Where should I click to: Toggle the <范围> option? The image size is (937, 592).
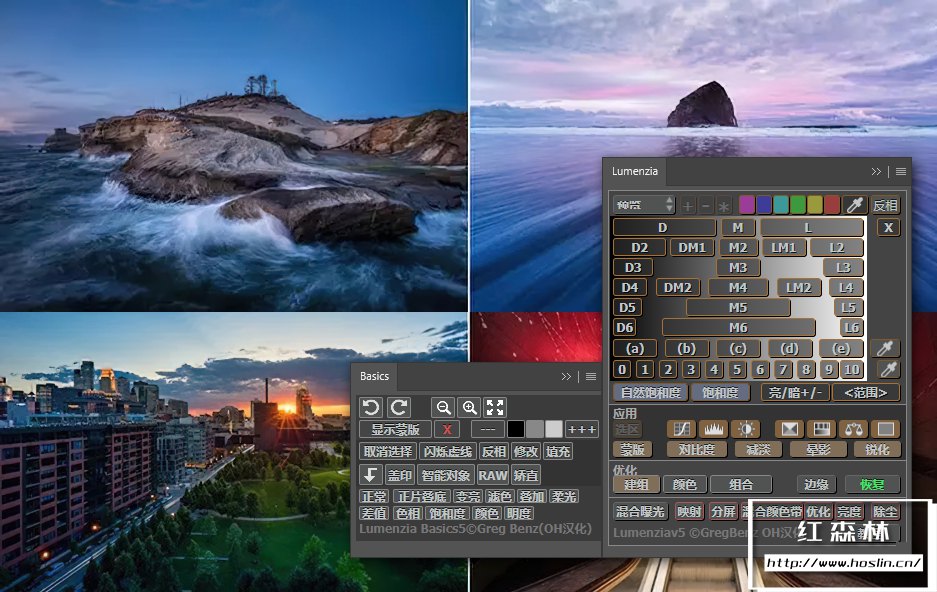[866, 392]
